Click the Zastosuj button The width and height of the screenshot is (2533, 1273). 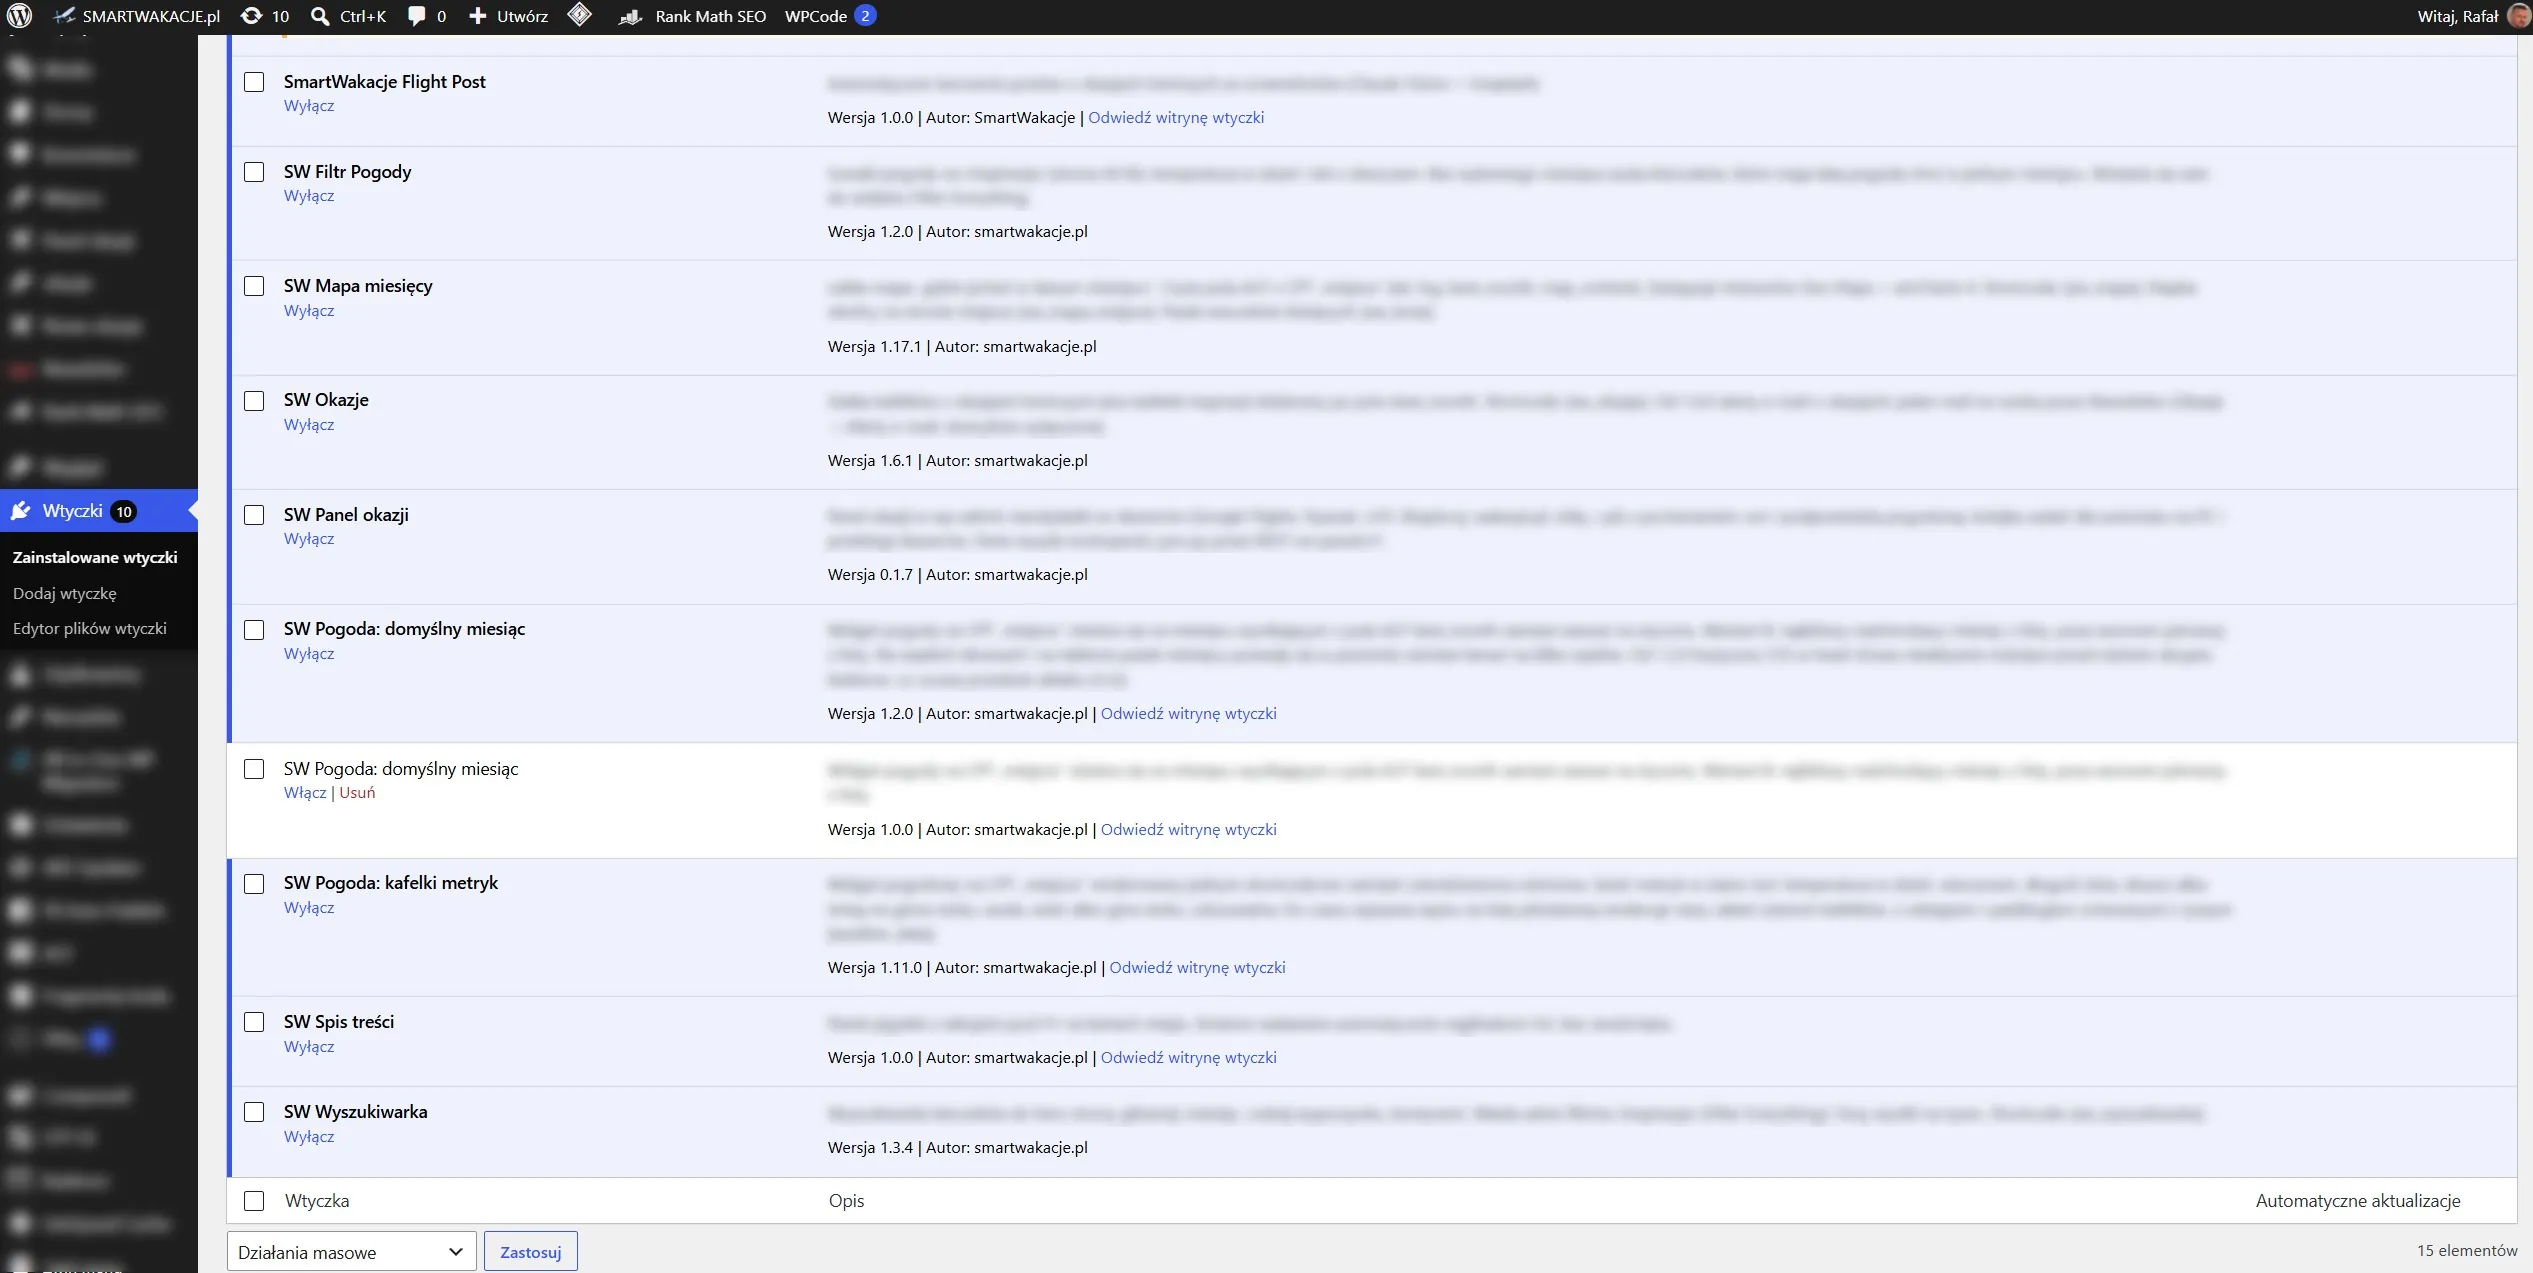(531, 1252)
